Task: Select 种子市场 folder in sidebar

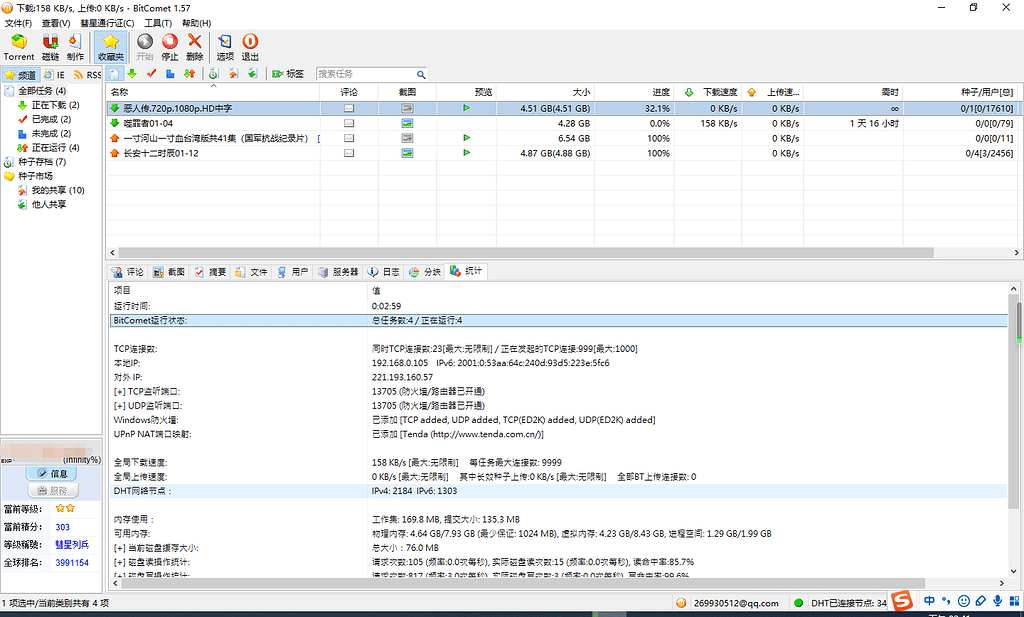Action: click(35, 176)
